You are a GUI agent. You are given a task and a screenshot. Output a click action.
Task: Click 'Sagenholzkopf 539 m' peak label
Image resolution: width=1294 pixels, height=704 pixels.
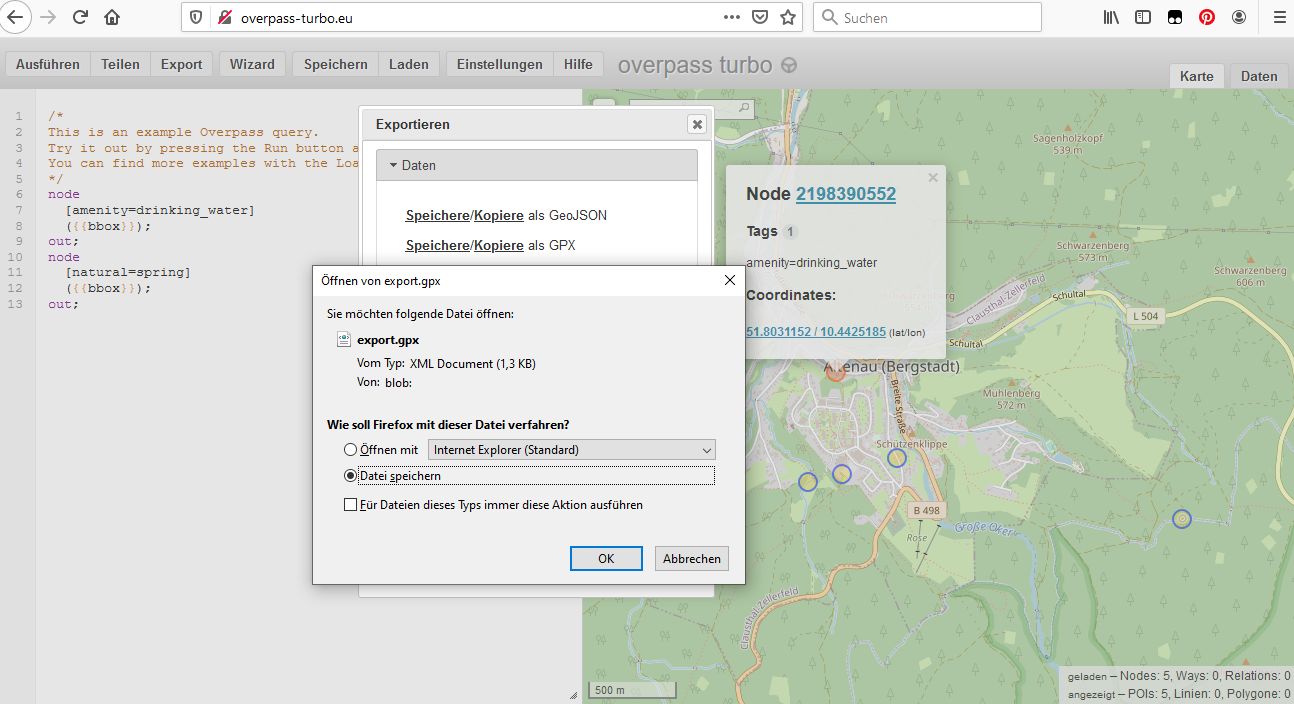coord(1067,144)
